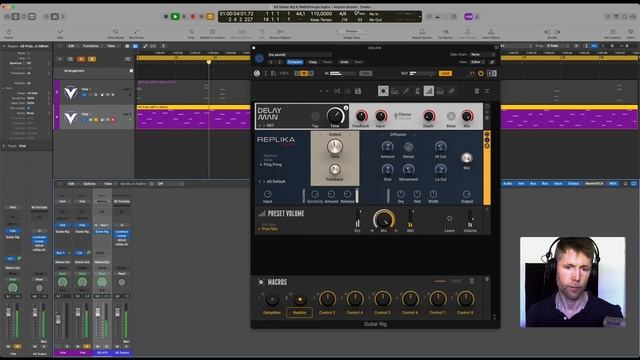Open the Guitar Rig browser library icon
640x360 pixels.
pyautogui.click(x=273, y=73)
